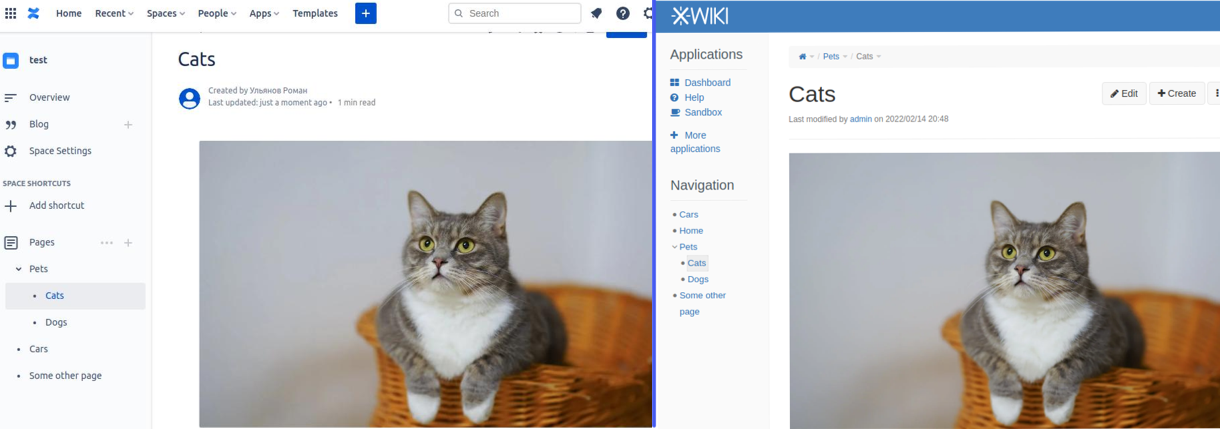Click the test space name in sidebar
The image size is (1220, 429).
click(x=38, y=60)
